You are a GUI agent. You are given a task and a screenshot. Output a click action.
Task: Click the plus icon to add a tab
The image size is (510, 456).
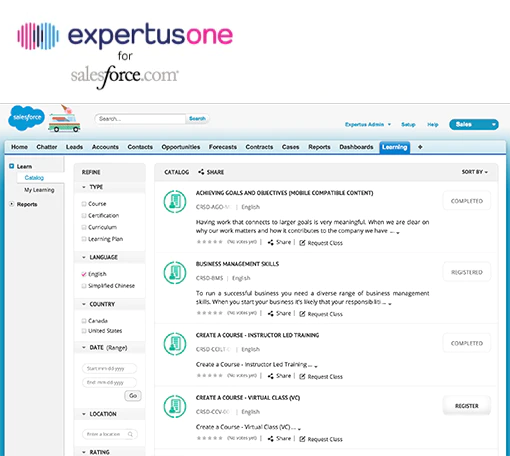tap(420, 147)
